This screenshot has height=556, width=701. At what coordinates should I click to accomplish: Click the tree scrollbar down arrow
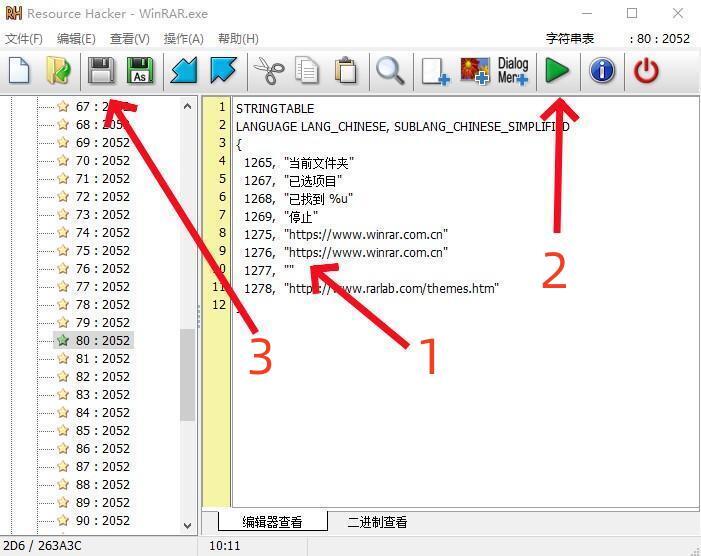188,524
